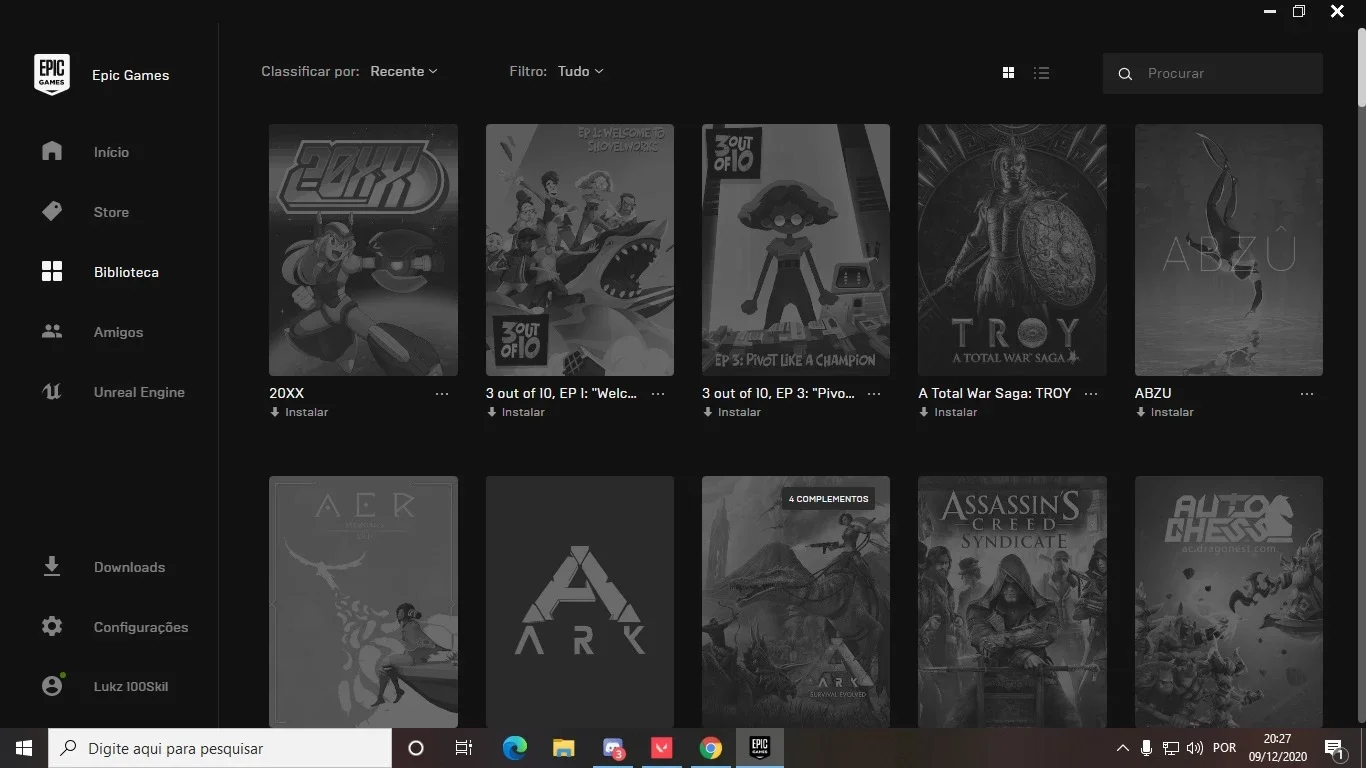Open the TROY cover thumbnail
The width and height of the screenshot is (1366, 768).
[x=1012, y=250]
